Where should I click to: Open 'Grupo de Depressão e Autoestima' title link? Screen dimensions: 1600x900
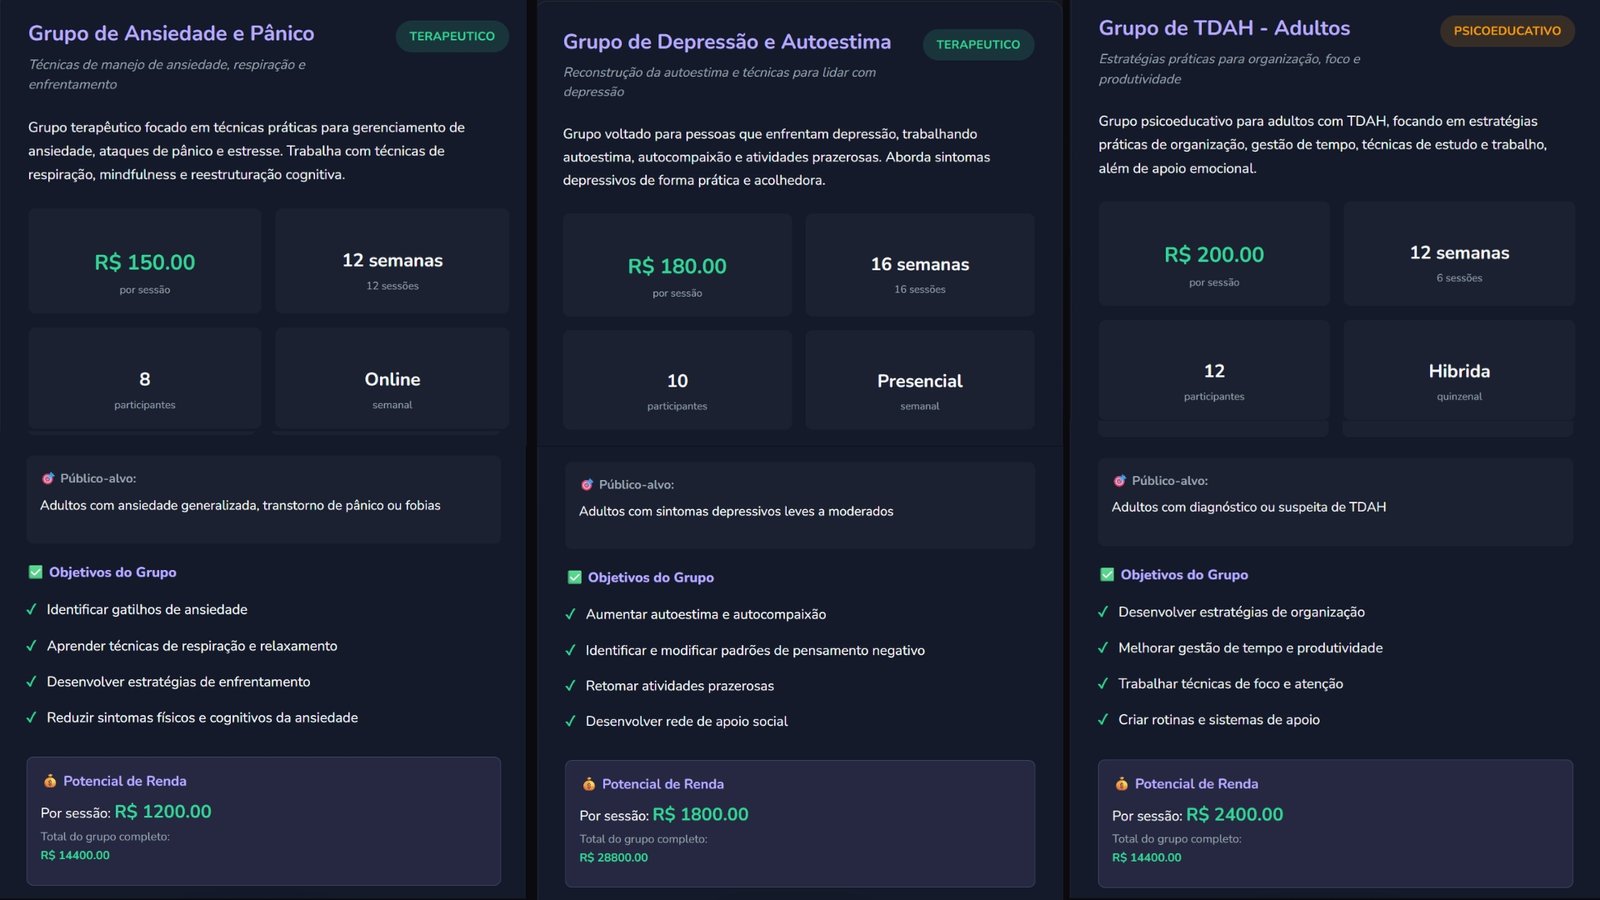(x=727, y=42)
